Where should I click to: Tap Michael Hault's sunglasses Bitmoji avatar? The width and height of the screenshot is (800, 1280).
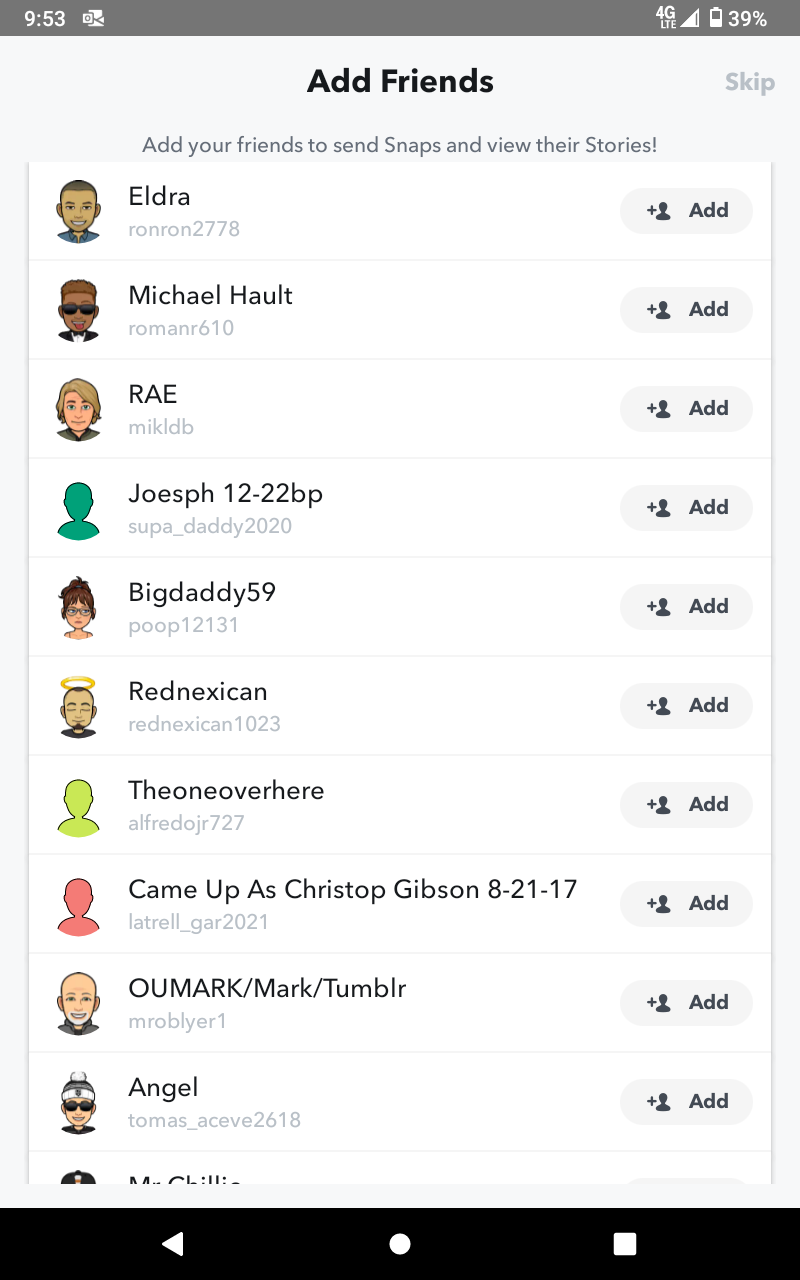[x=78, y=310]
